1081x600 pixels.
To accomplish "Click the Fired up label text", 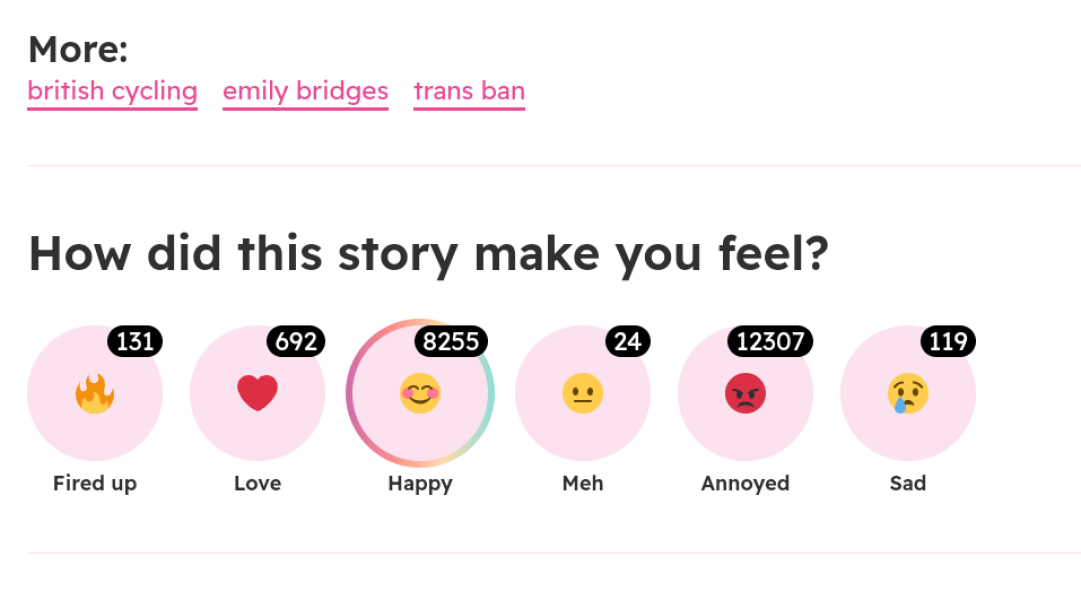I will [95, 483].
